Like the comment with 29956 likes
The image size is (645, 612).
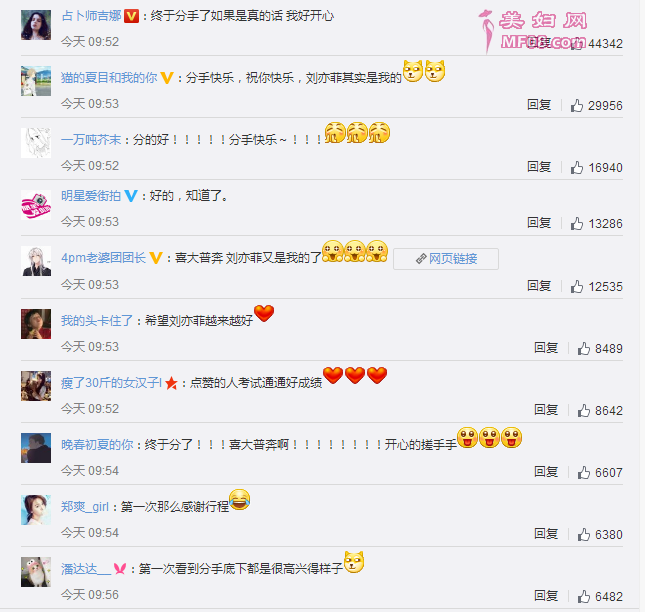click(x=576, y=106)
